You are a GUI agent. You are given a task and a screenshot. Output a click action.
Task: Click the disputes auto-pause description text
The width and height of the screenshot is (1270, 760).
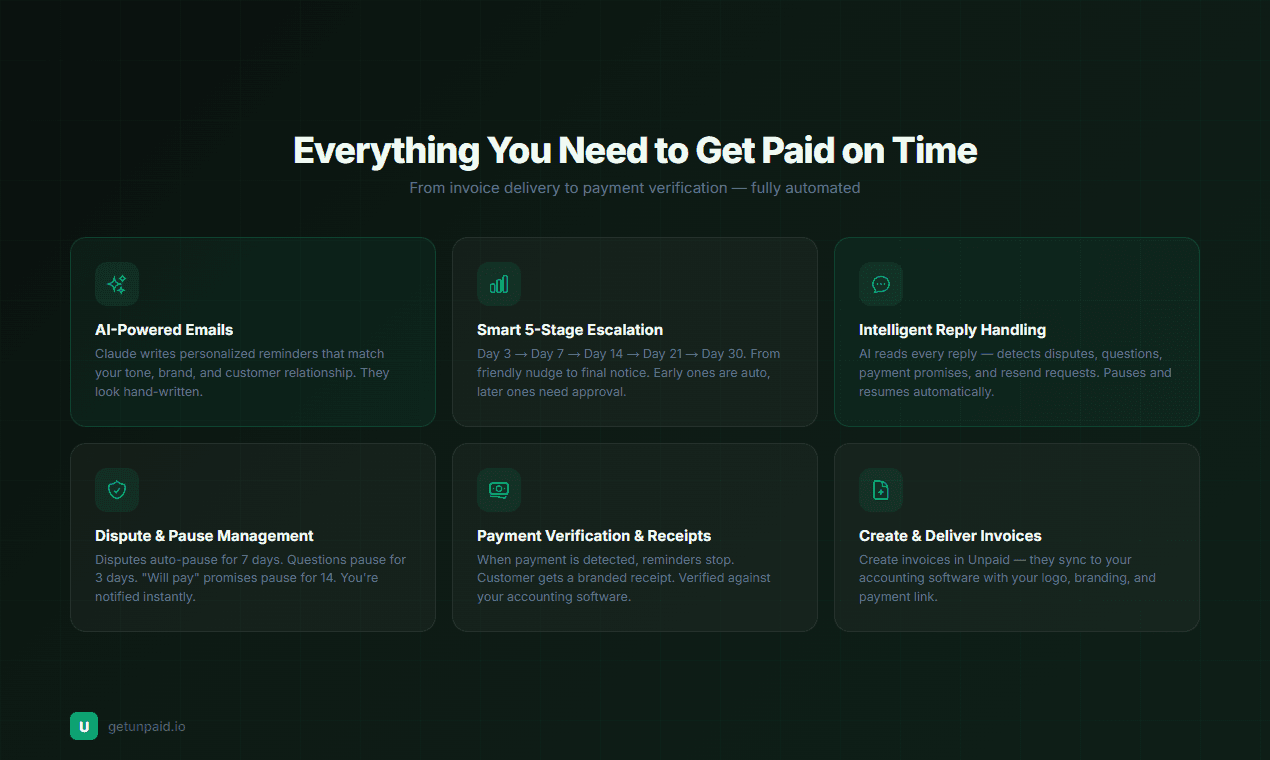click(x=250, y=578)
